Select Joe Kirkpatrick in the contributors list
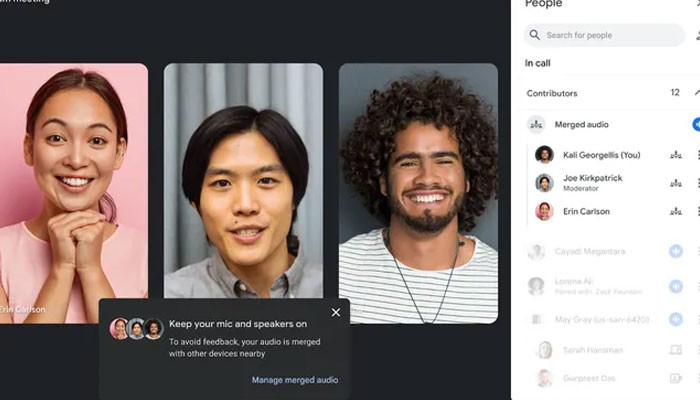Viewport: 700px width, 400px height. [593, 182]
